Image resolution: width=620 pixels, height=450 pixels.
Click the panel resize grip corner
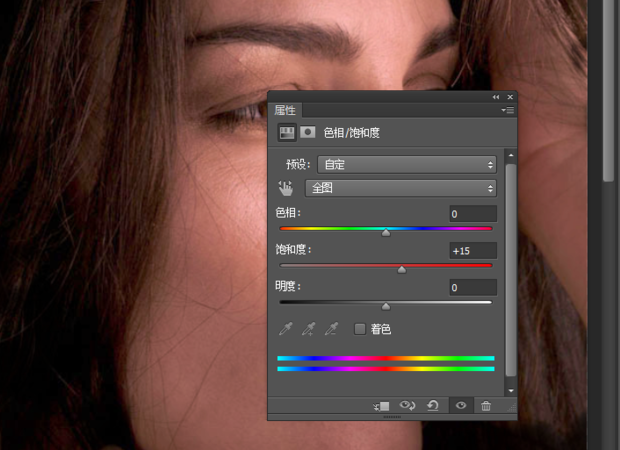tap(512, 408)
